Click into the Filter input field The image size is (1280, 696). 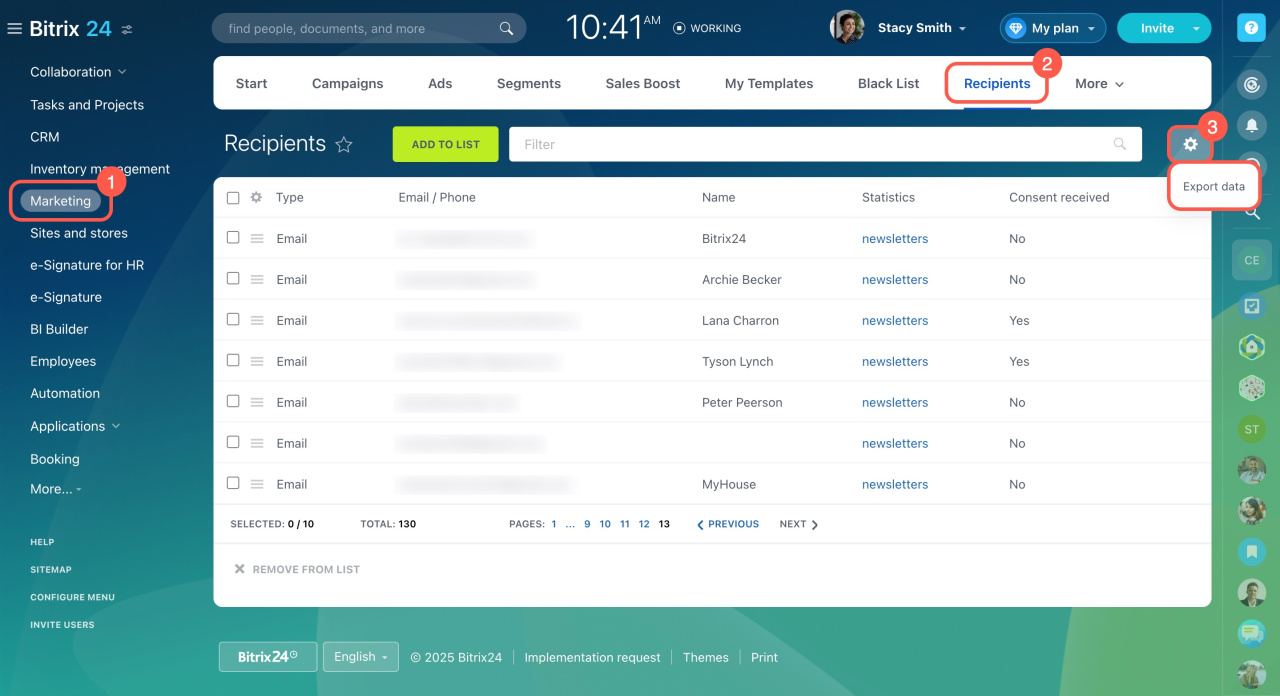825,144
